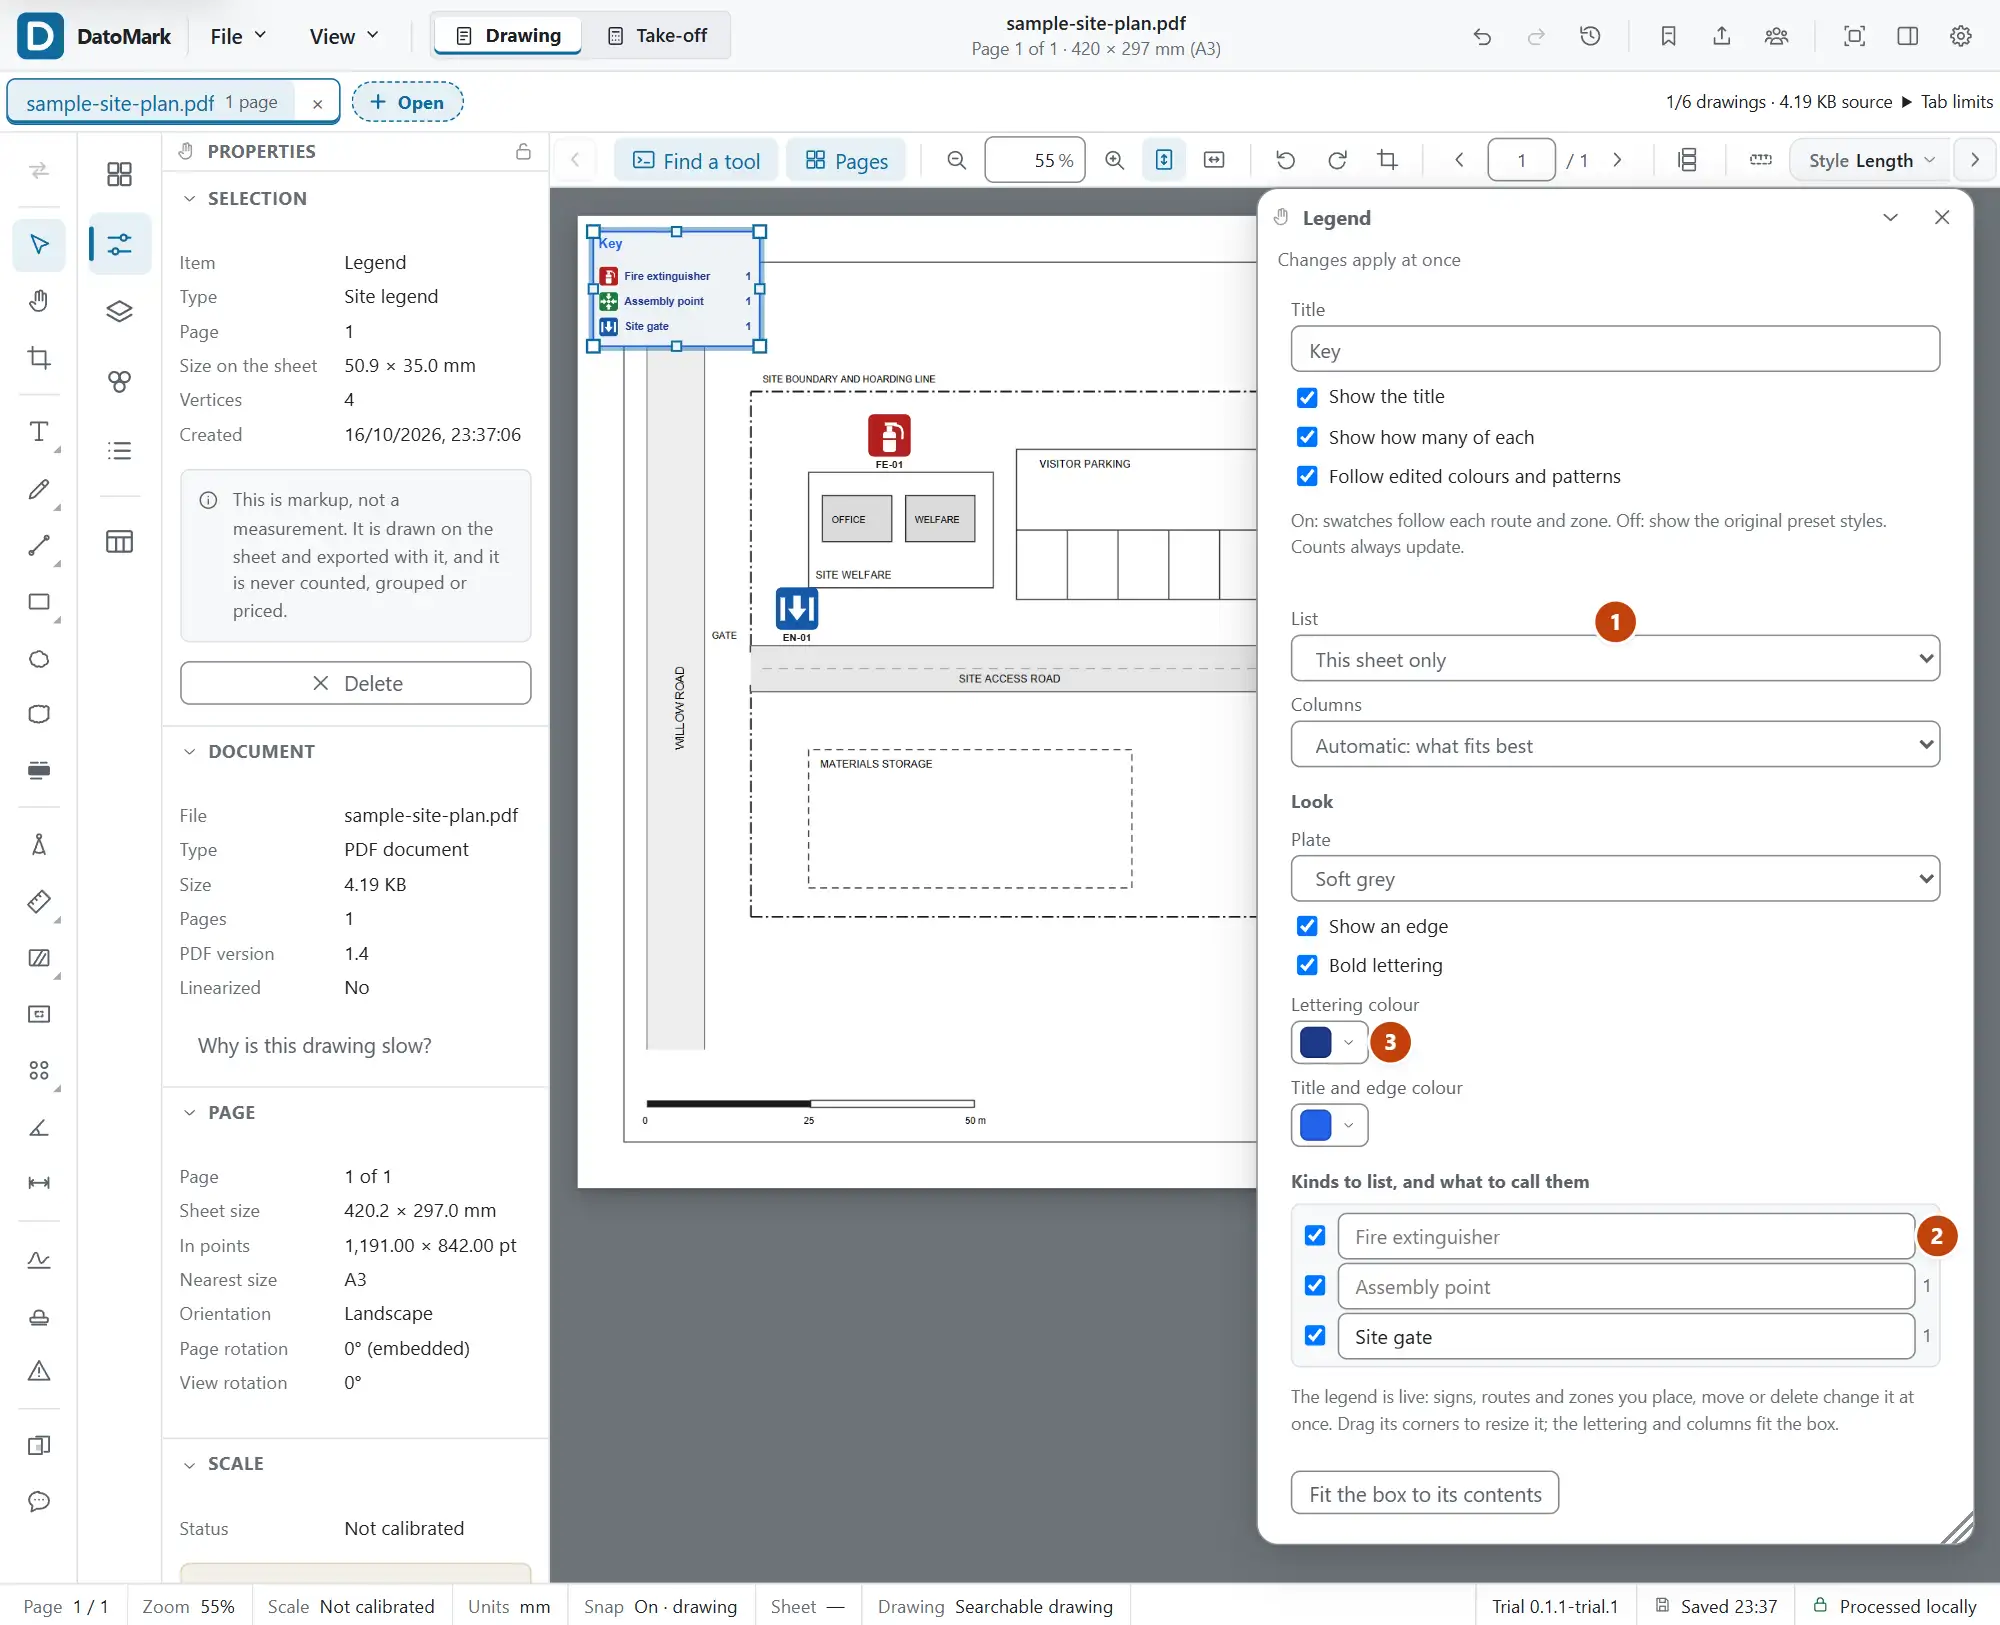Open settings gear icon

click(x=1960, y=36)
